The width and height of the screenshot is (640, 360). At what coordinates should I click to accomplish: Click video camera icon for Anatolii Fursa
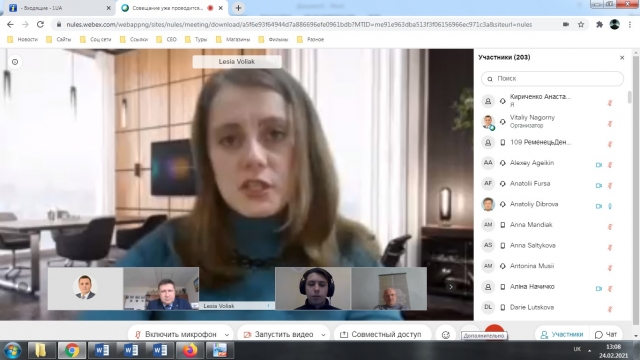point(599,185)
